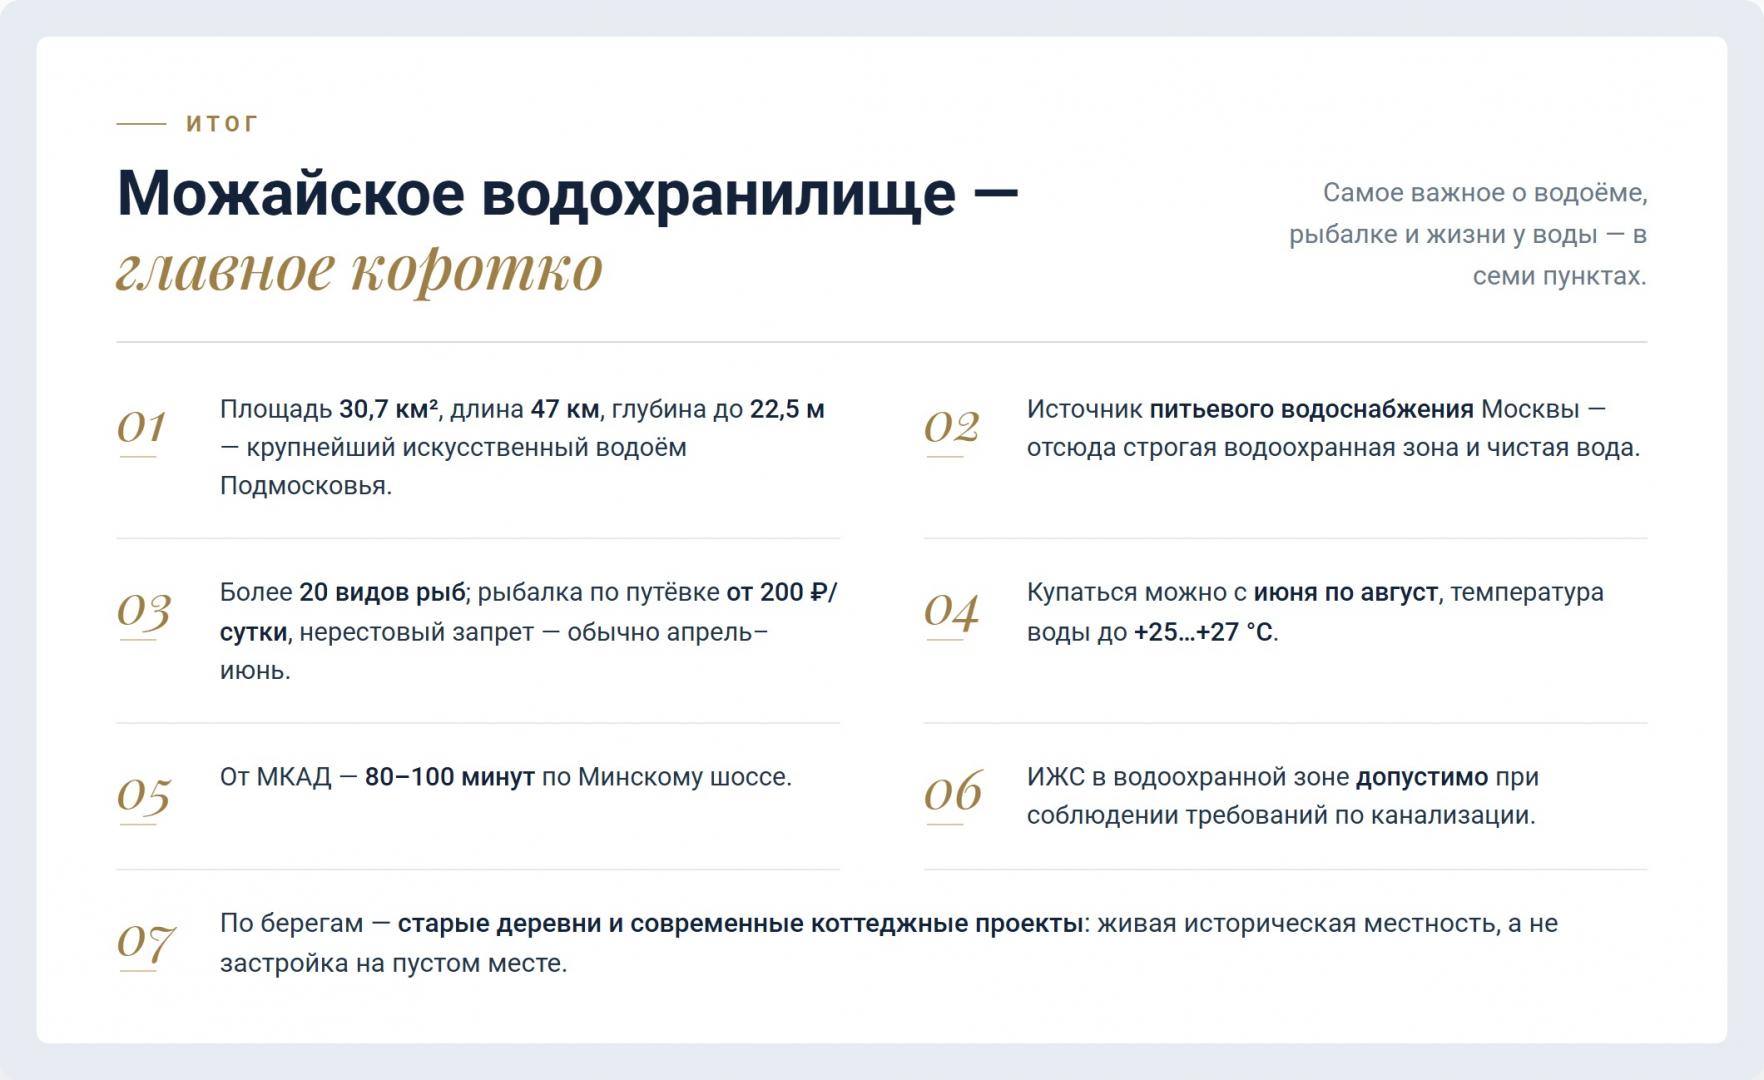Click bold 'от 200 ₽/' price text
The width and height of the screenshot is (1764, 1080).
click(x=782, y=592)
